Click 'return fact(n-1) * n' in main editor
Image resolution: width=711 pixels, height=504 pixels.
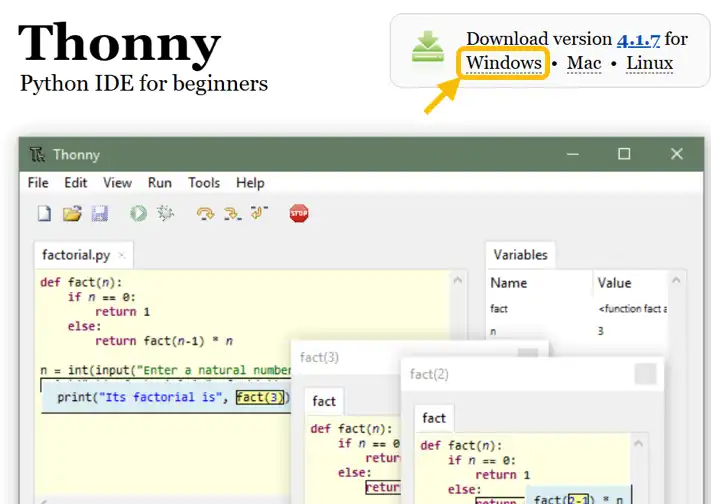pyautogui.click(x=164, y=341)
